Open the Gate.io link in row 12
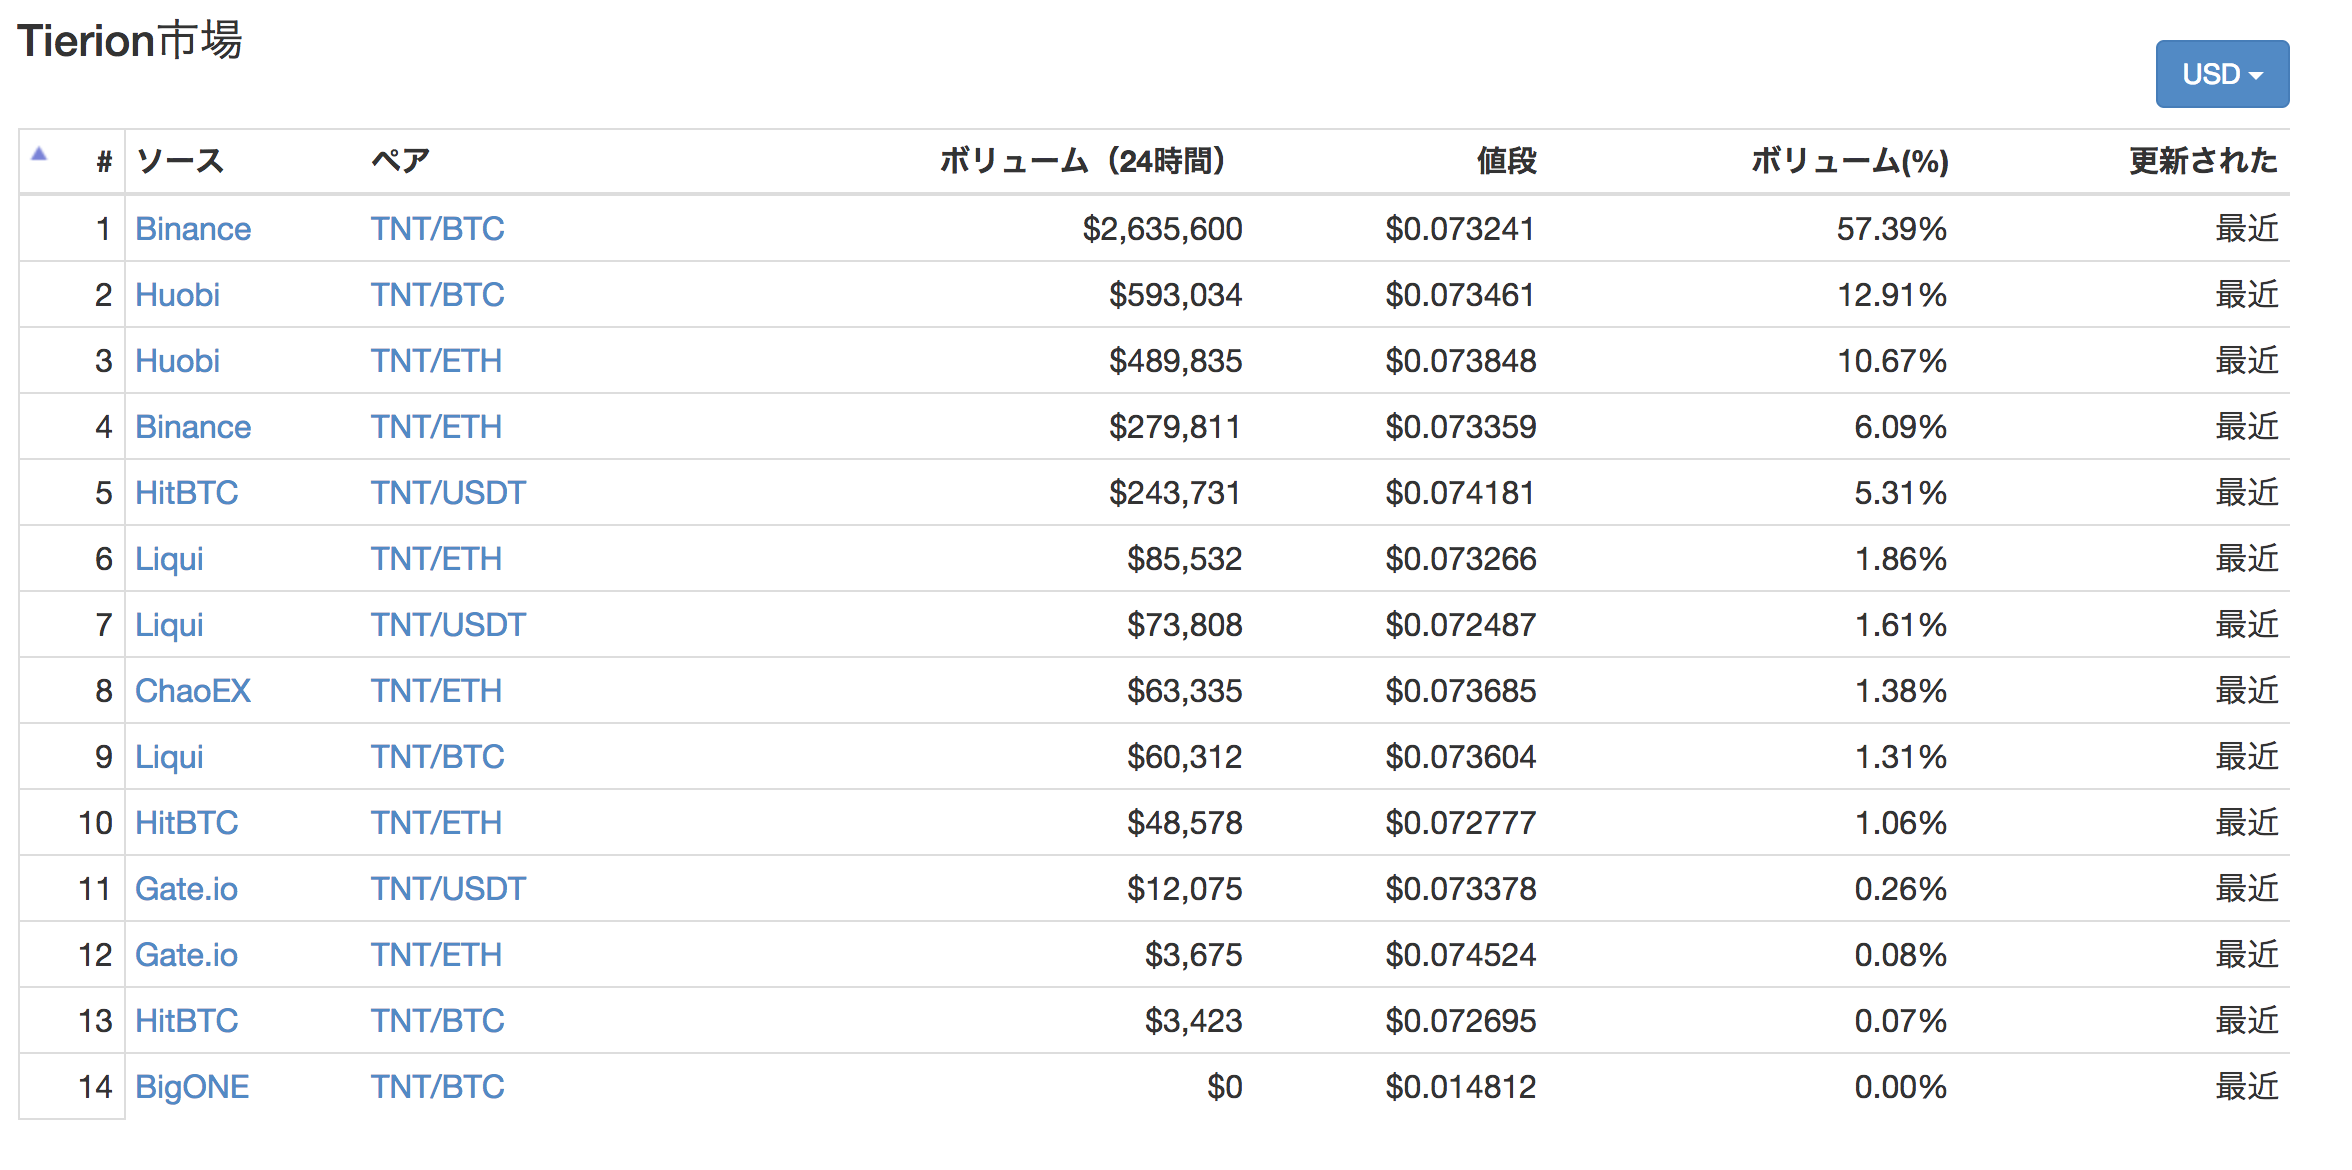 pos(186,955)
